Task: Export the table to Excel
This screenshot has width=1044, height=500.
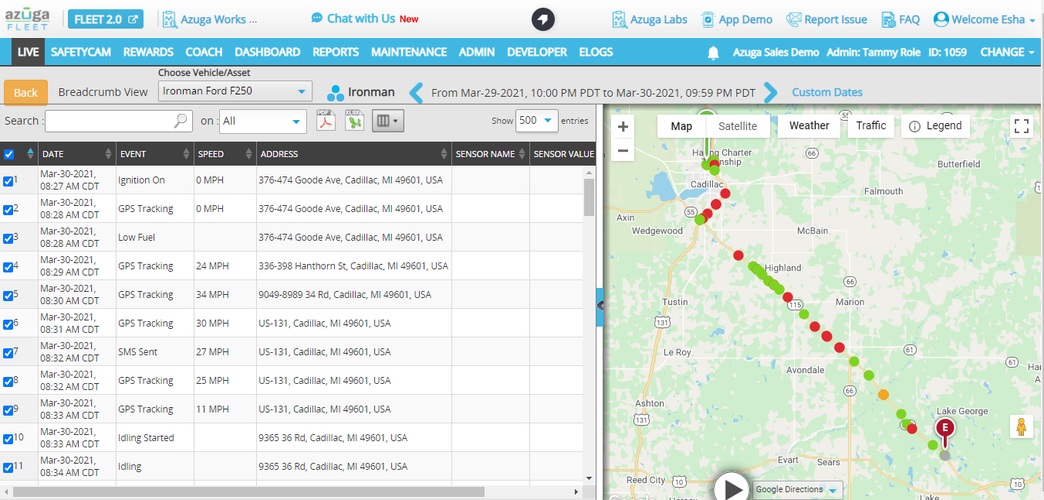Action: point(354,121)
